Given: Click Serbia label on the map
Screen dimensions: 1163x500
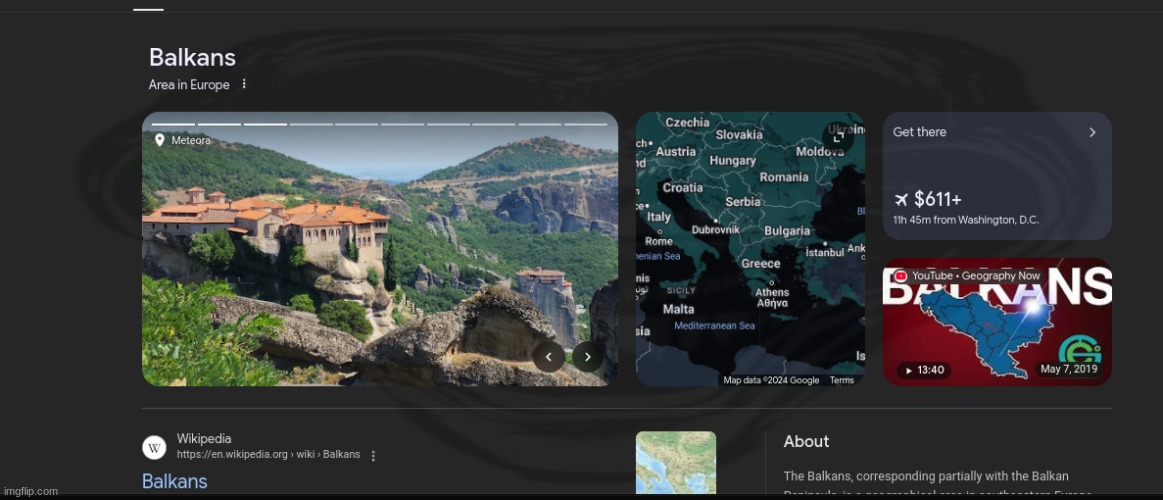Looking at the screenshot, I should click(x=742, y=201).
